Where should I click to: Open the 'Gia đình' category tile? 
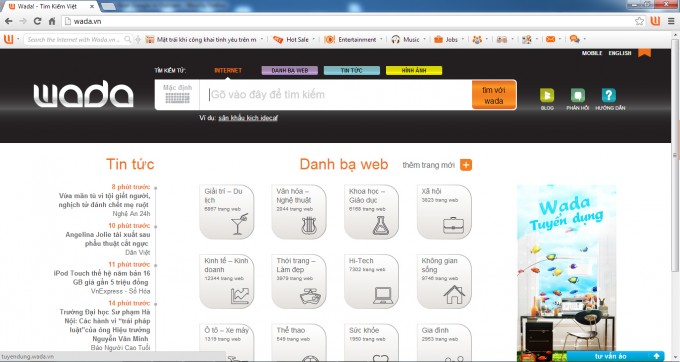[x=444, y=342]
